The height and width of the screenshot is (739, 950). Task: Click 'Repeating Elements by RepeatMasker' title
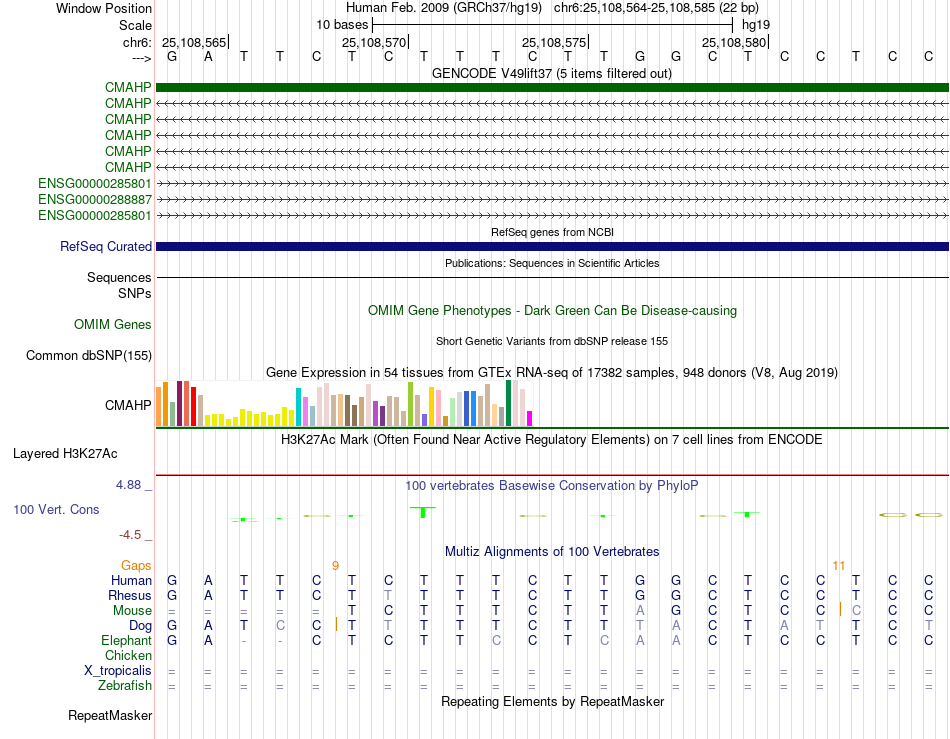tap(552, 701)
